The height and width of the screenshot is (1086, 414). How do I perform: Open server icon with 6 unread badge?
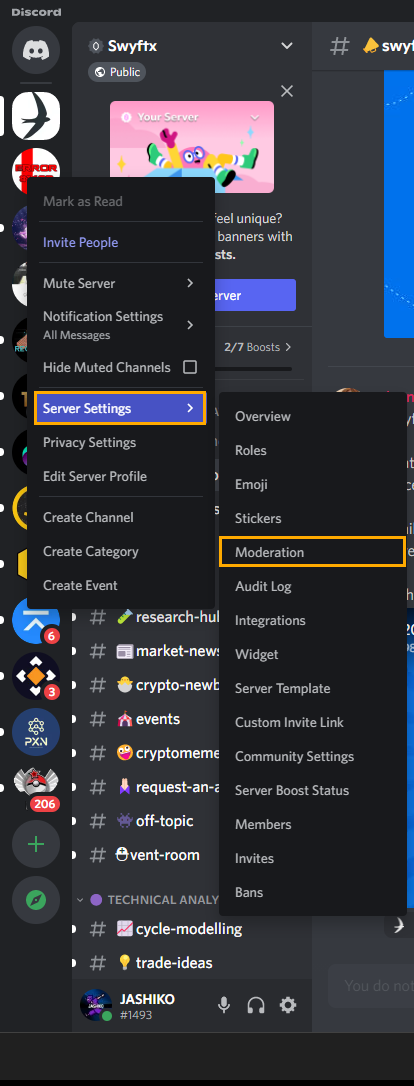(36, 621)
